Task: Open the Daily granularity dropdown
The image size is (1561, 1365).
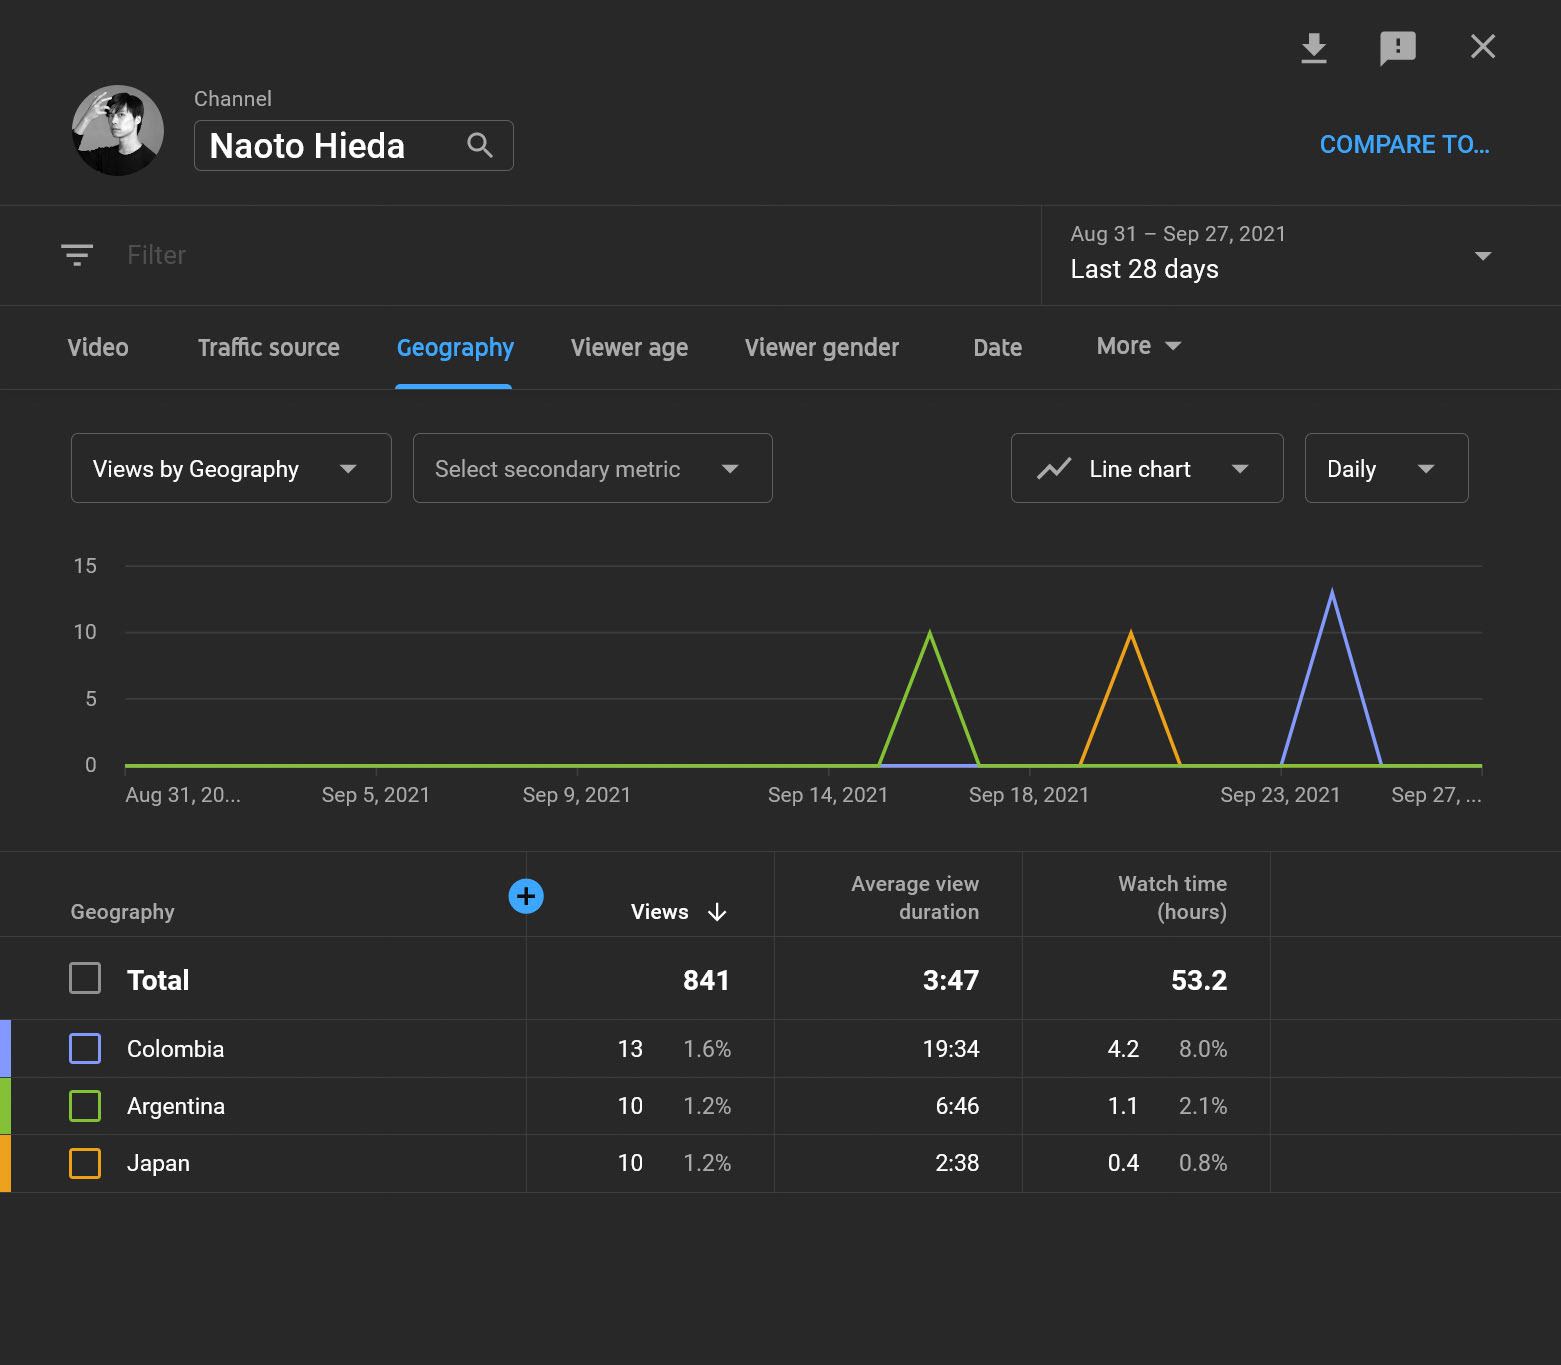Action: click(x=1386, y=468)
